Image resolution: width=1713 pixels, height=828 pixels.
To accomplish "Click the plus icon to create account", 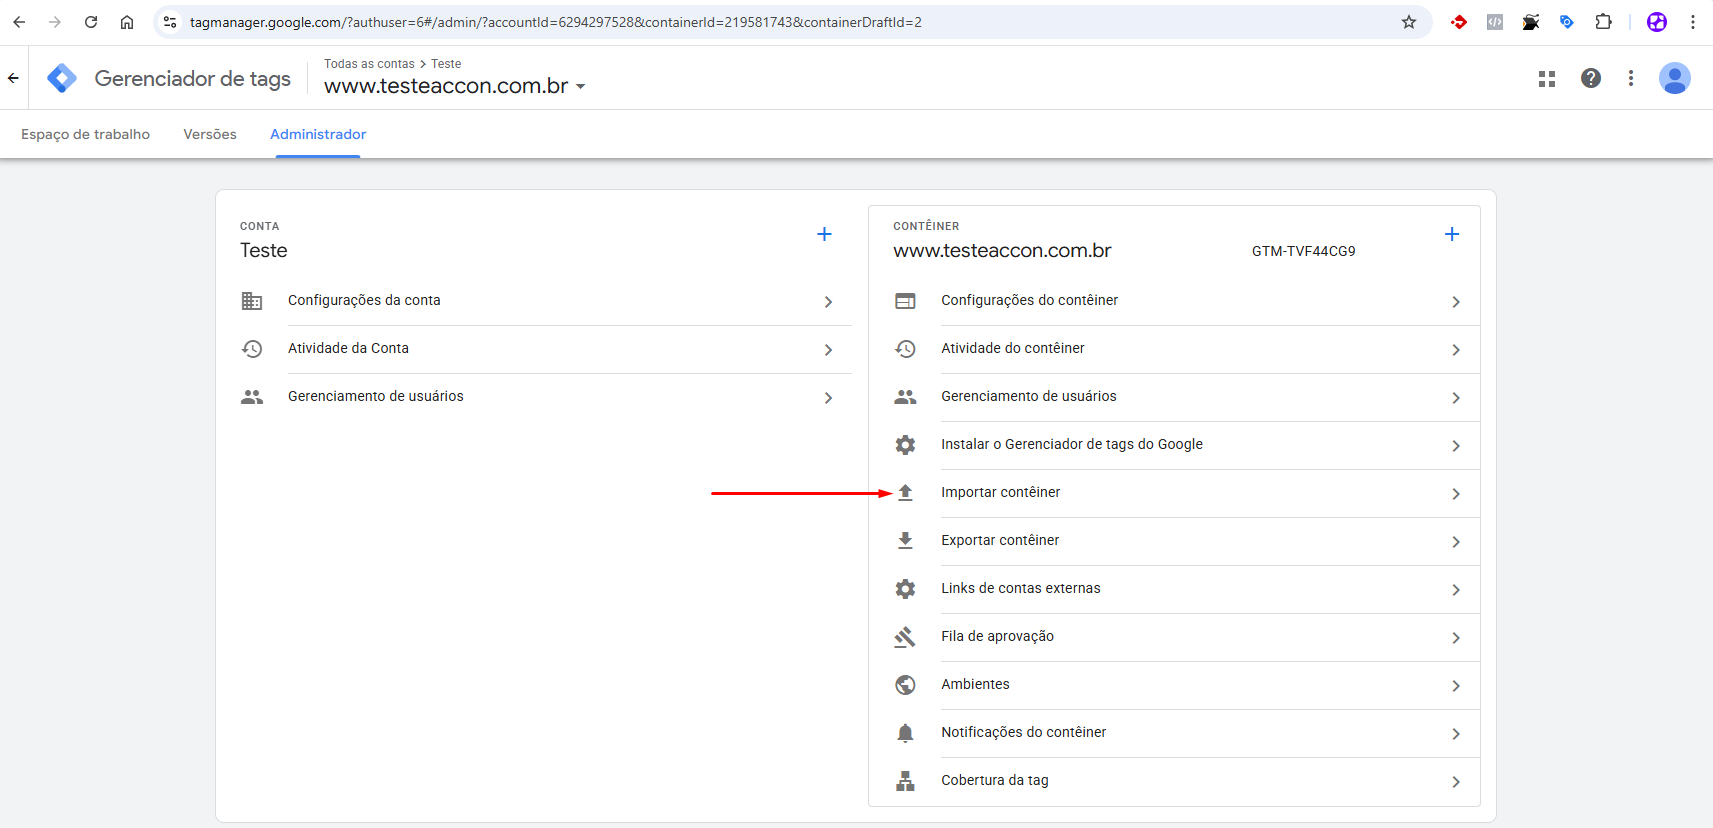I will 824,234.
